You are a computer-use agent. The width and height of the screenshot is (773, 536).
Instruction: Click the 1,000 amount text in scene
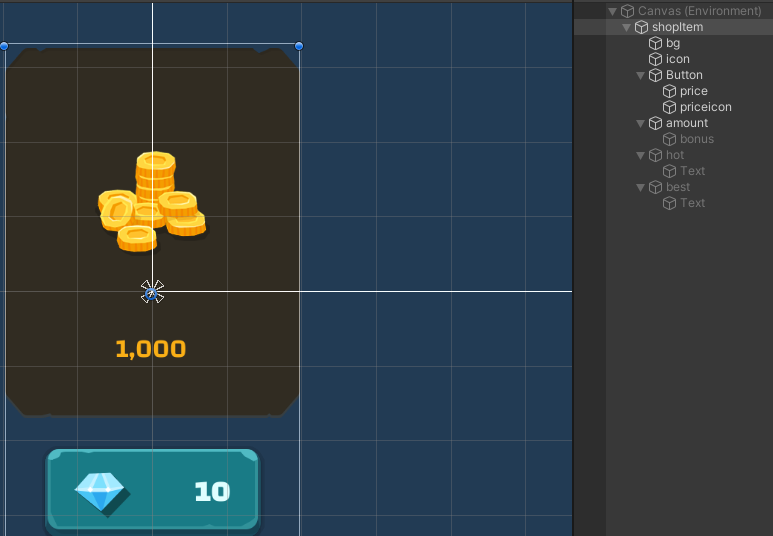click(x=150, y=349)
